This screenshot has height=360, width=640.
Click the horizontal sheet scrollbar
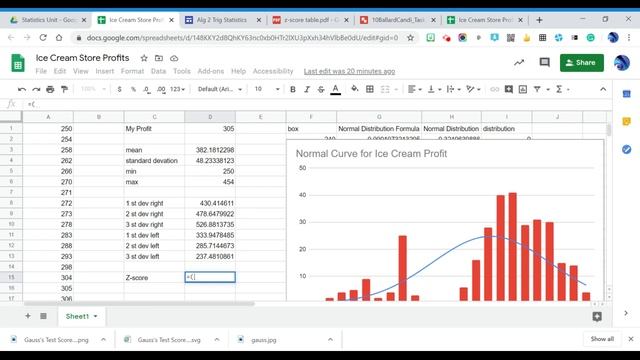click(x=139, y=304)
